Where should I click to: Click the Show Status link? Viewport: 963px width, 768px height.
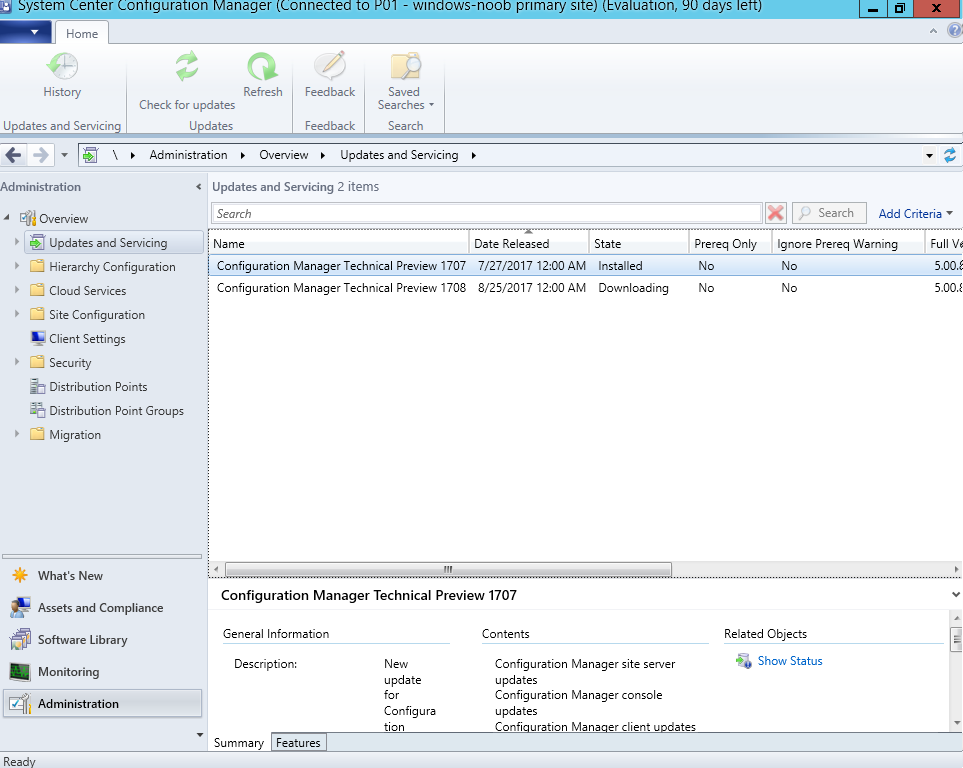point(789,660)
